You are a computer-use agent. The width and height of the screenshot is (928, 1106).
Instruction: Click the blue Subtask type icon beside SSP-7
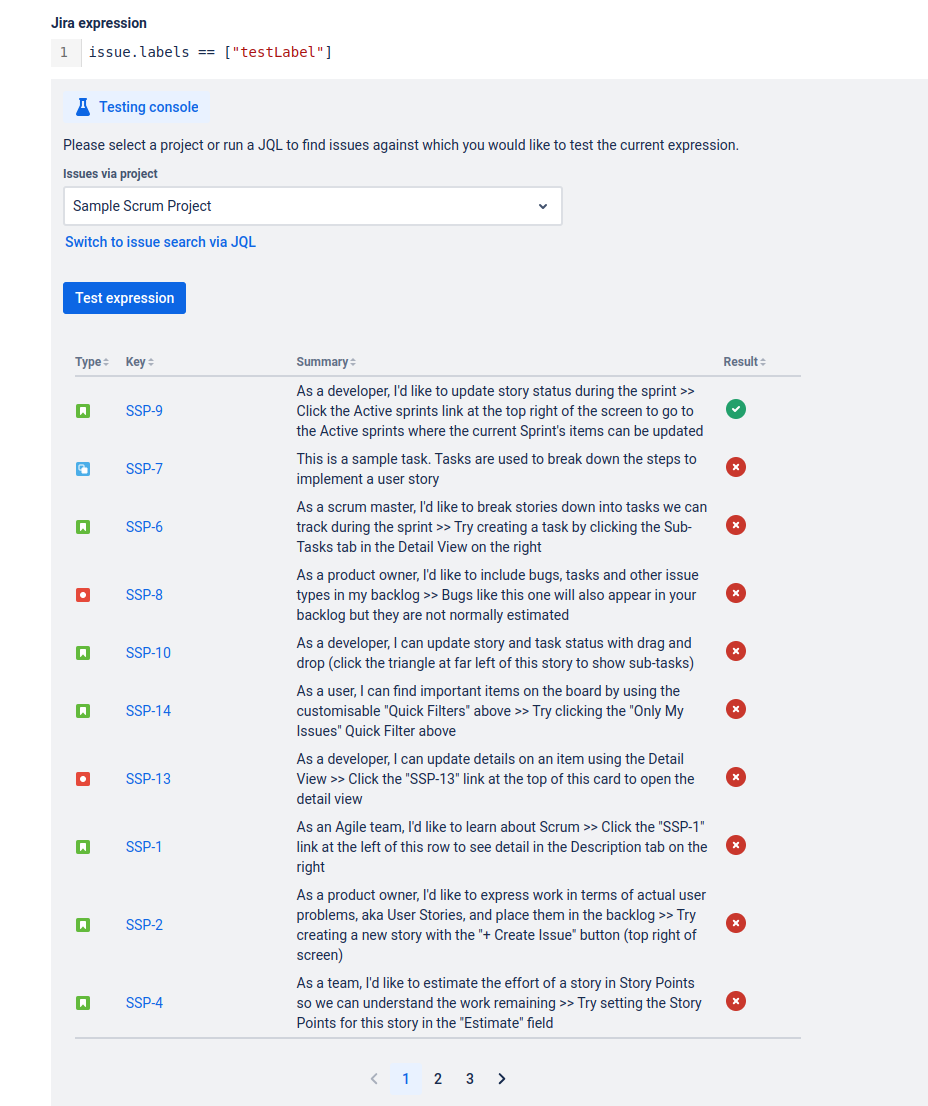pyautogui.click(x=83, y=468)
